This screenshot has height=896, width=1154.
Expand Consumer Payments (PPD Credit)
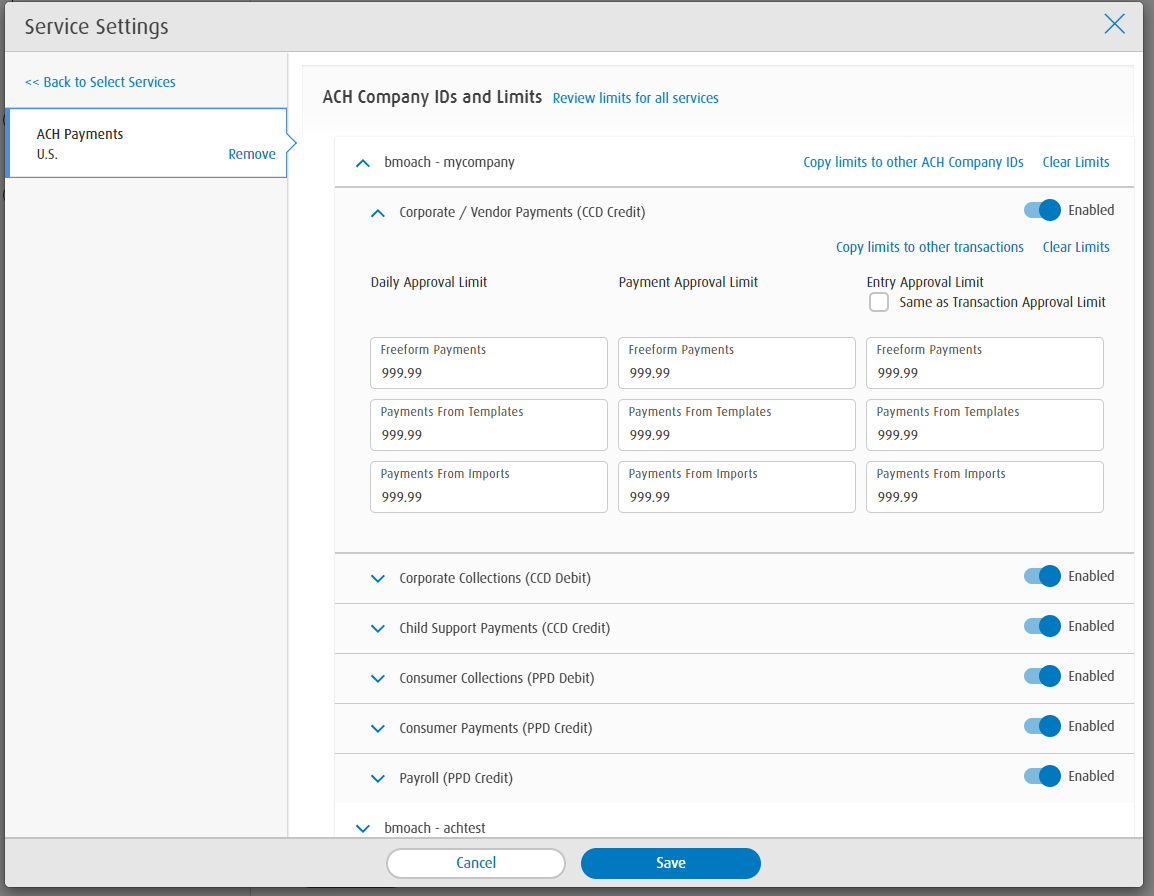[x=378, y=729]
